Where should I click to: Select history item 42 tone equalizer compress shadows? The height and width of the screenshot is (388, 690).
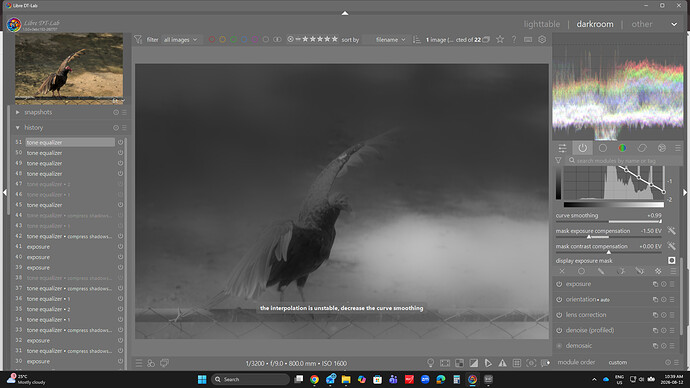pos(69,236)
